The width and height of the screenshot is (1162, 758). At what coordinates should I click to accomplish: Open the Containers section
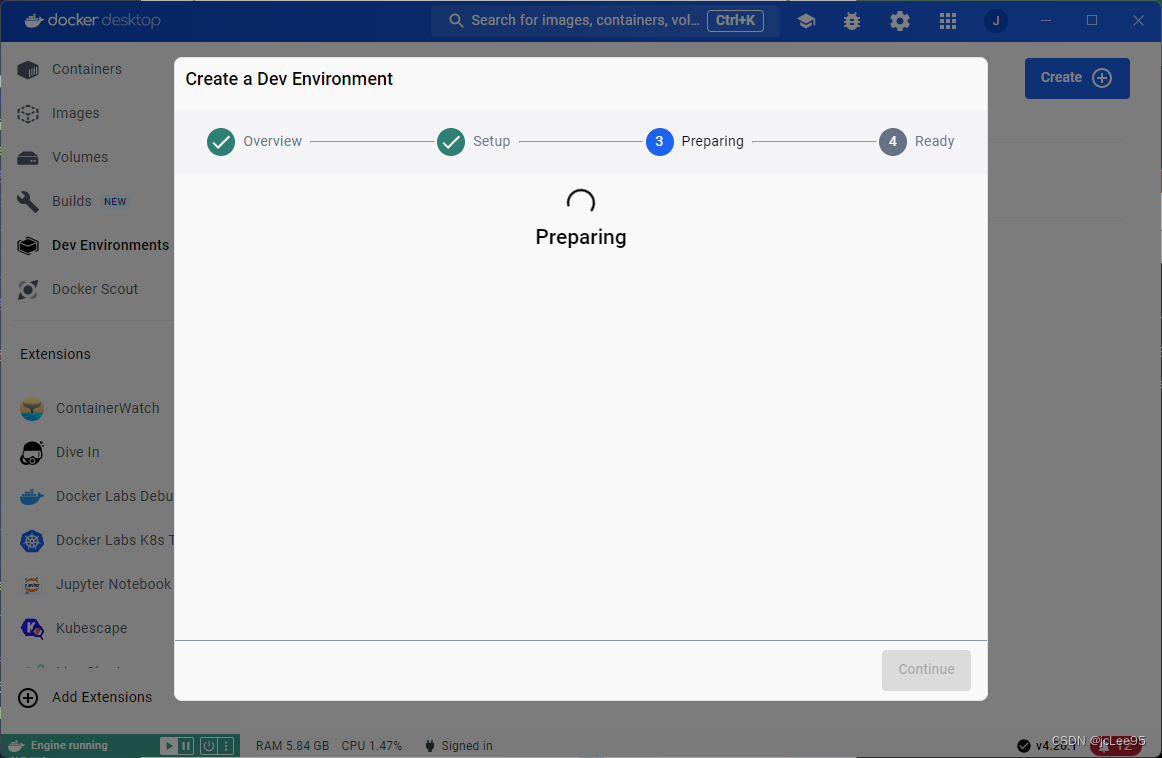pyautogui.click(x=87, y=69)
